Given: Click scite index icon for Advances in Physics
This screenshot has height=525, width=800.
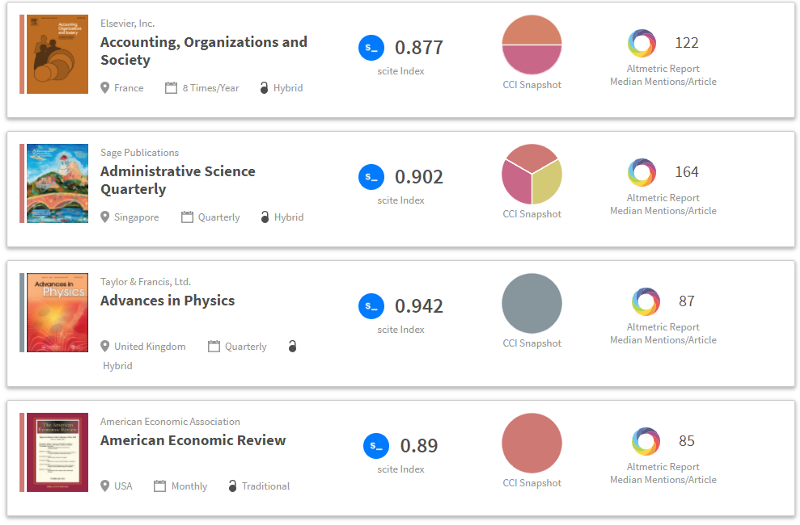Looking at the screenshot, I should tap(371, 306).
